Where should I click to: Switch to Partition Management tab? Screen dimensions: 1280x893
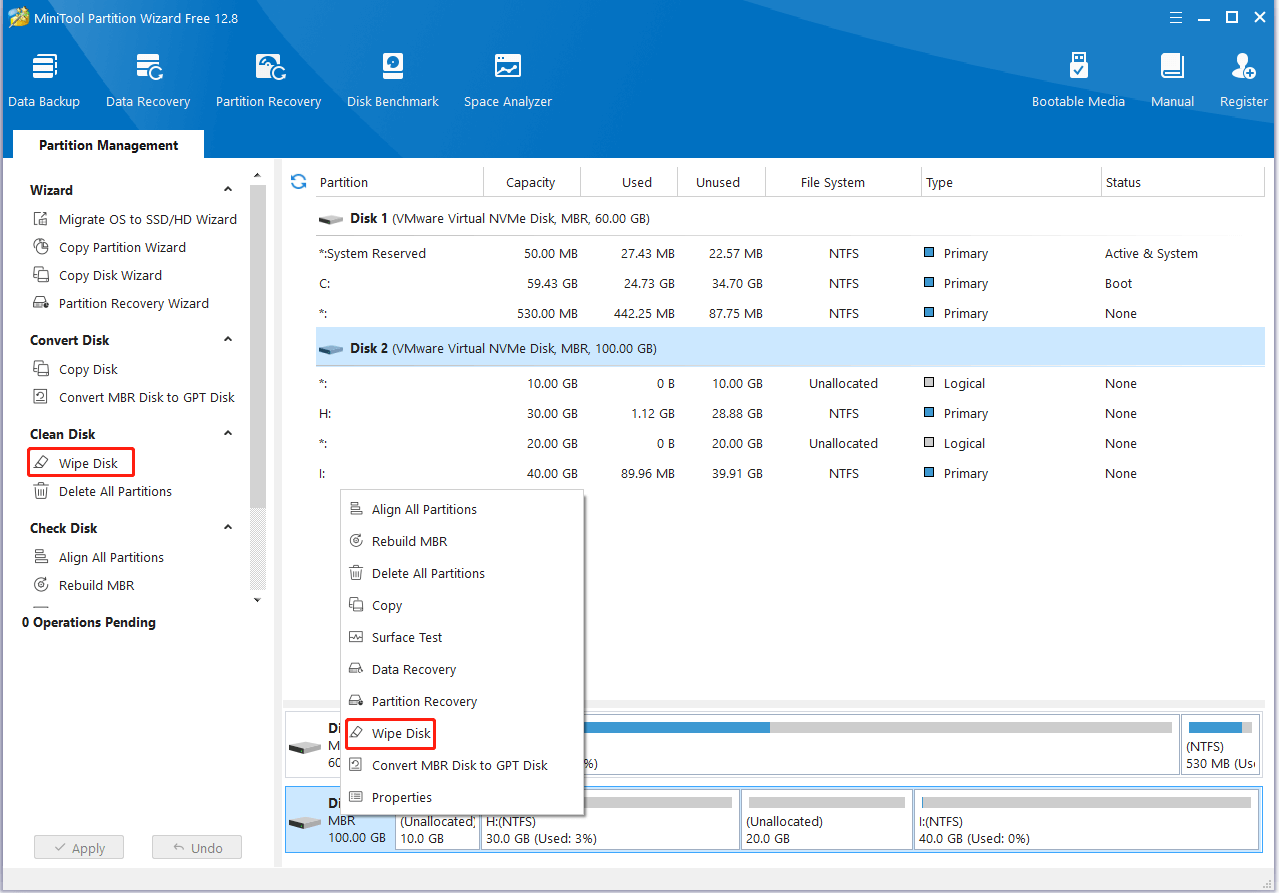click(x=108, y=145)
